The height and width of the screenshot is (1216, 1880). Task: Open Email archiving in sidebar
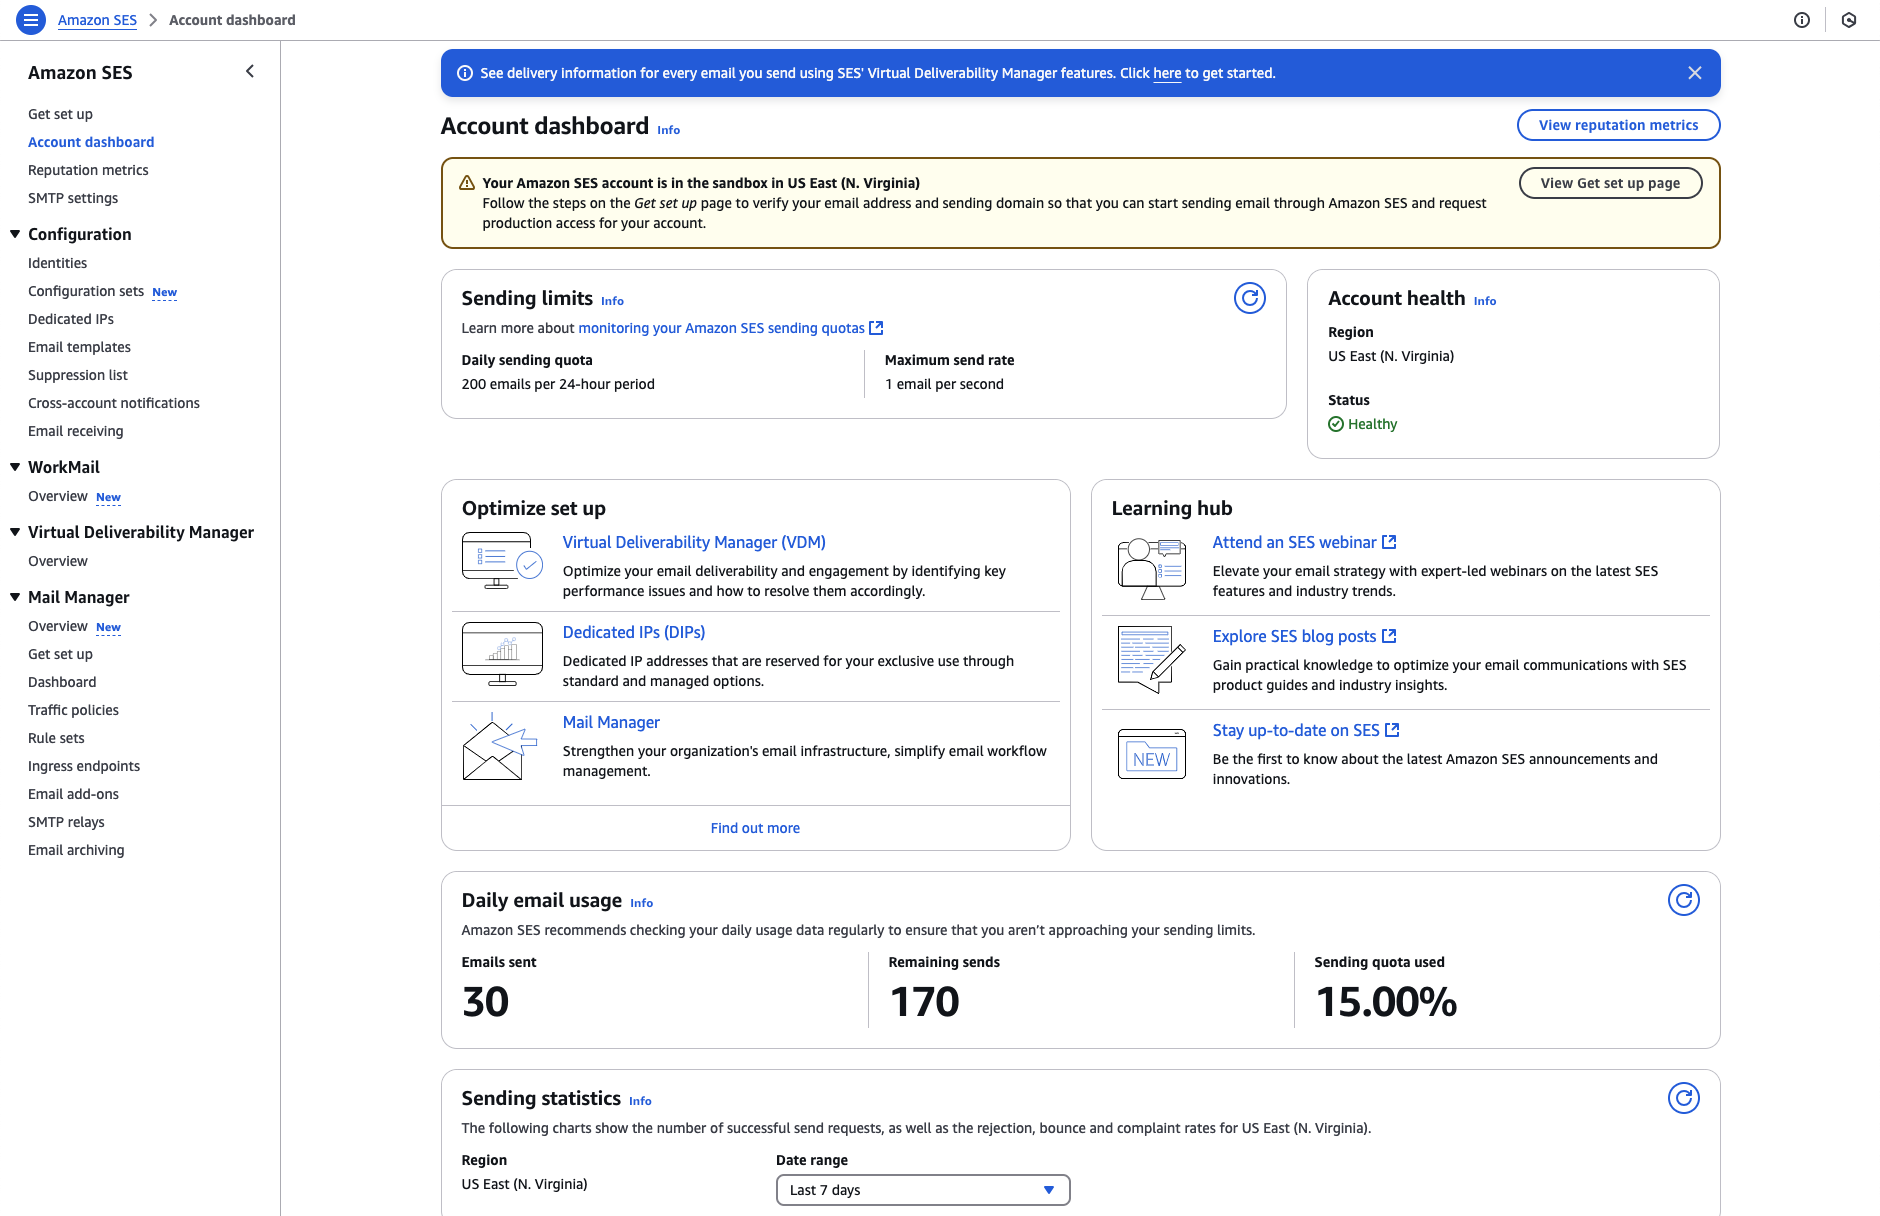click(x=76, y=850)
